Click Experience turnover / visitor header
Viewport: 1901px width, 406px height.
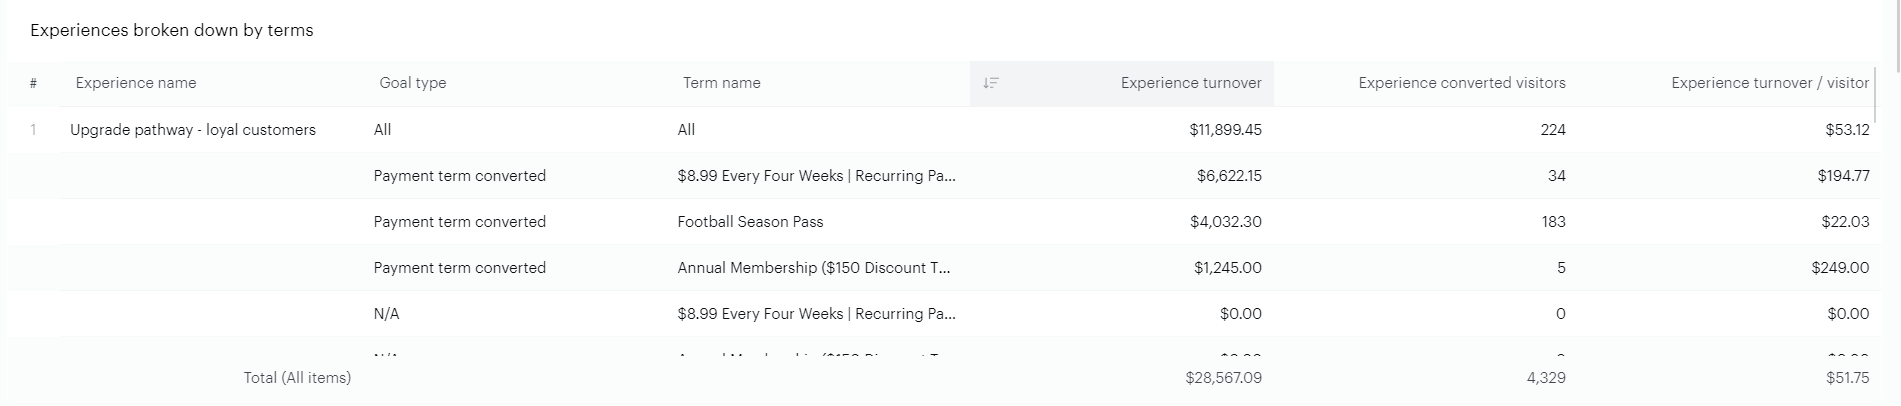[x=1769, y=83]
